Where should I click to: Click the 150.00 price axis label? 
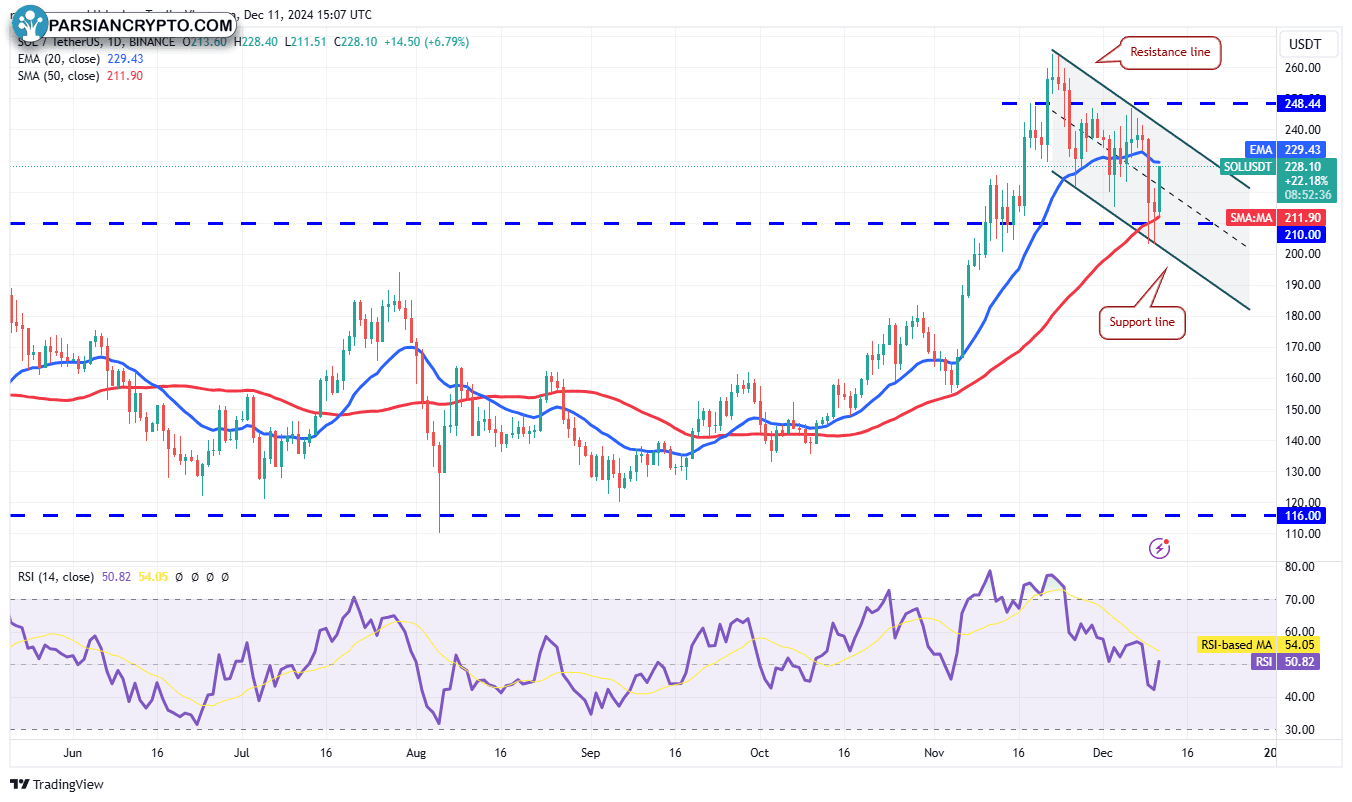point(1303,410)
